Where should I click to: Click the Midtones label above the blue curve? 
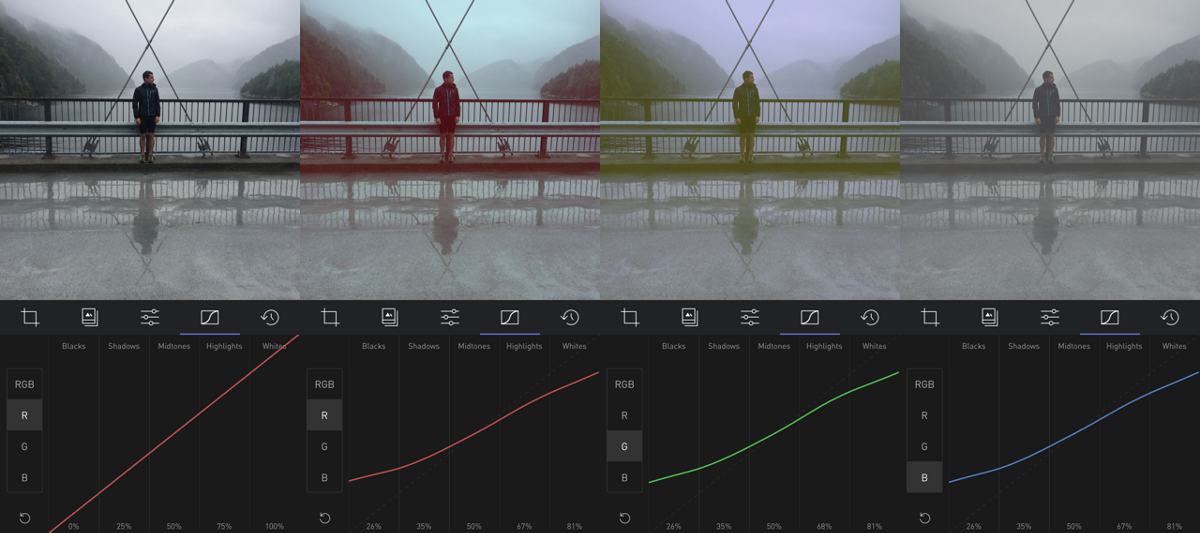(x=1074, y=346)
